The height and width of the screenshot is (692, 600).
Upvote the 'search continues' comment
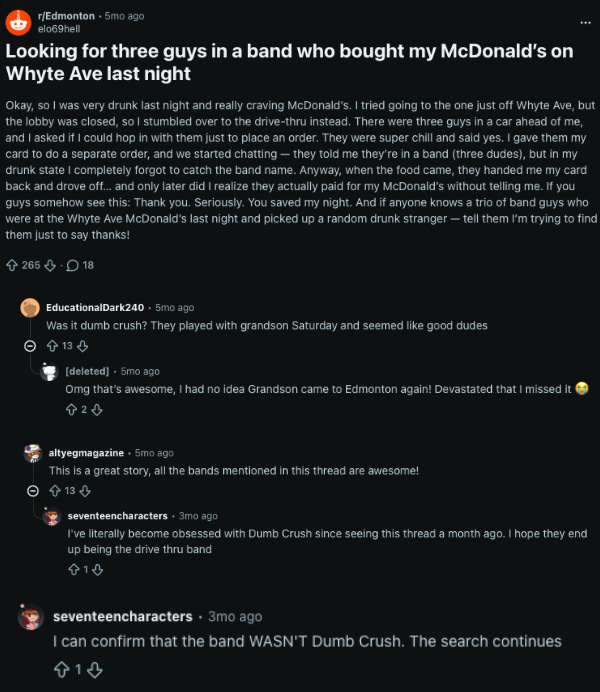pyautogui.click(x=62, y=670)
